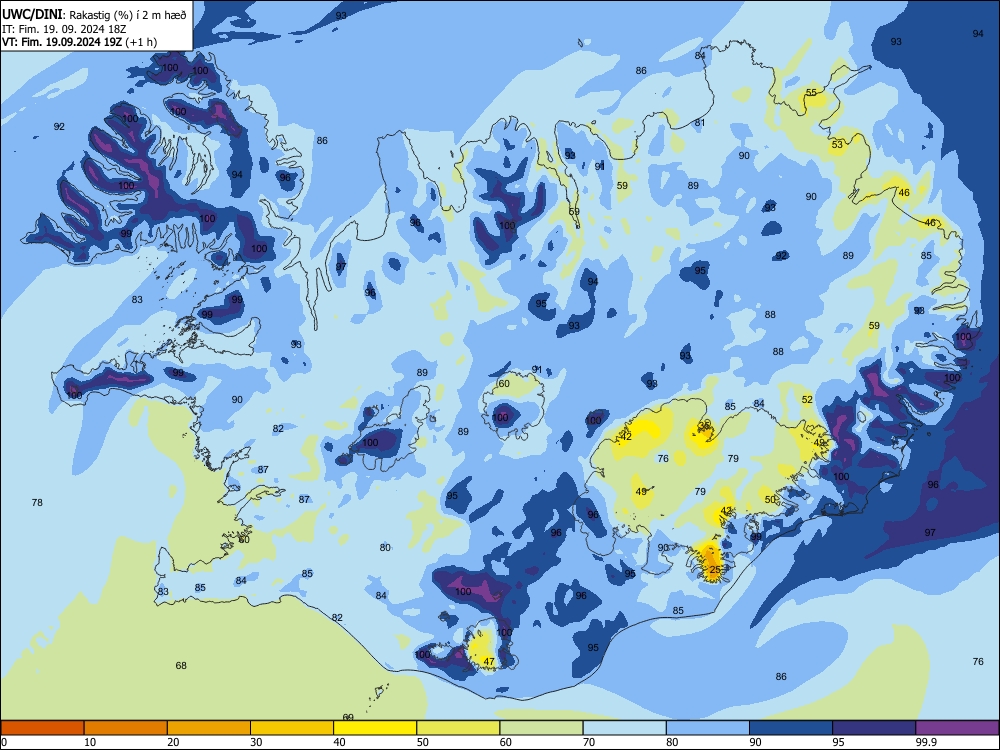Click the indigo 95–99.9 legend swatch

pyautogui.click(x=874, y=728)
